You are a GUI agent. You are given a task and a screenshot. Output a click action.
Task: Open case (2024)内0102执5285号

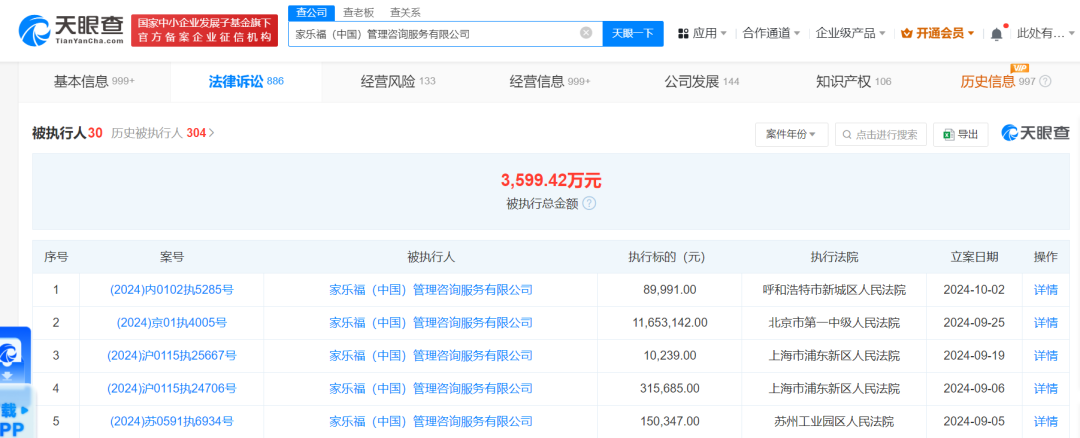point(172,290)
